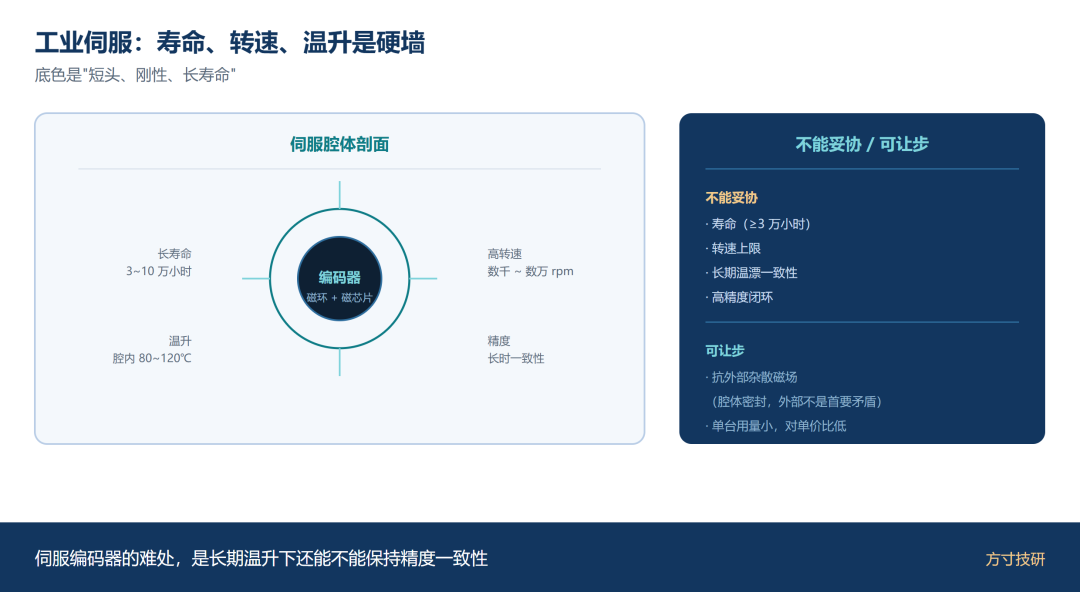1080x592 pixels.
Task: Click the "伺服腔体剖面" panel heading
Action: (340, 144)
